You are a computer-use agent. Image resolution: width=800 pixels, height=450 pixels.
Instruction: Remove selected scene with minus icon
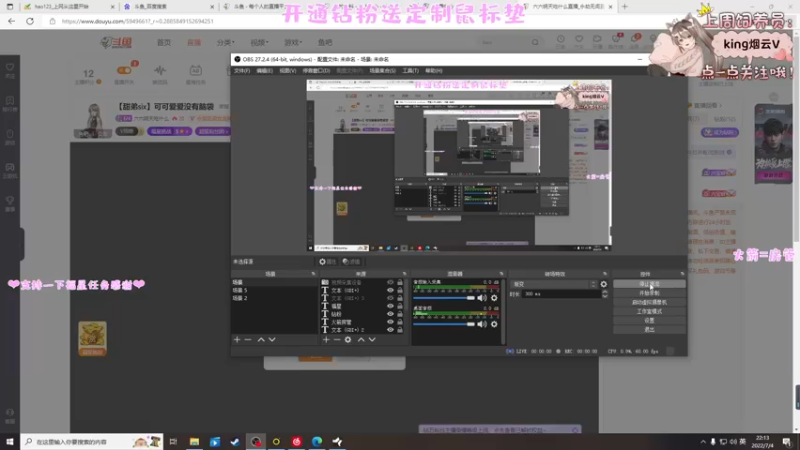point(248,340)
